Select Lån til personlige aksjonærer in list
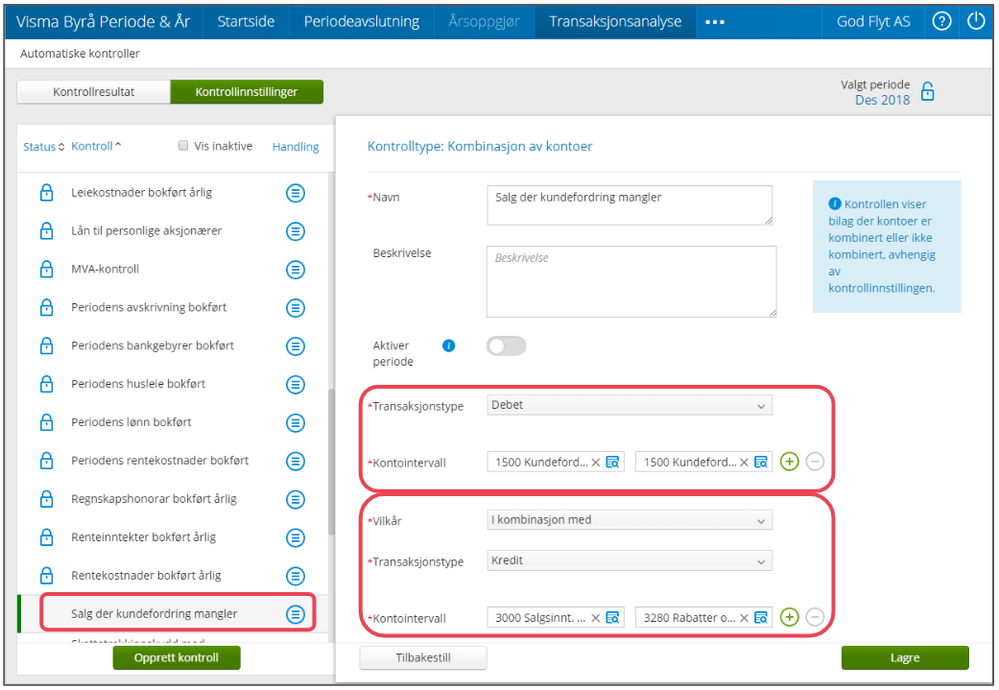This screenshot has height=690, width=999. tap(147, 231)
